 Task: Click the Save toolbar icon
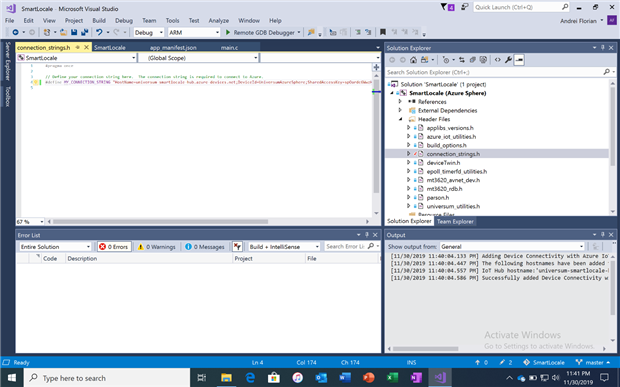tap(74, 32)
